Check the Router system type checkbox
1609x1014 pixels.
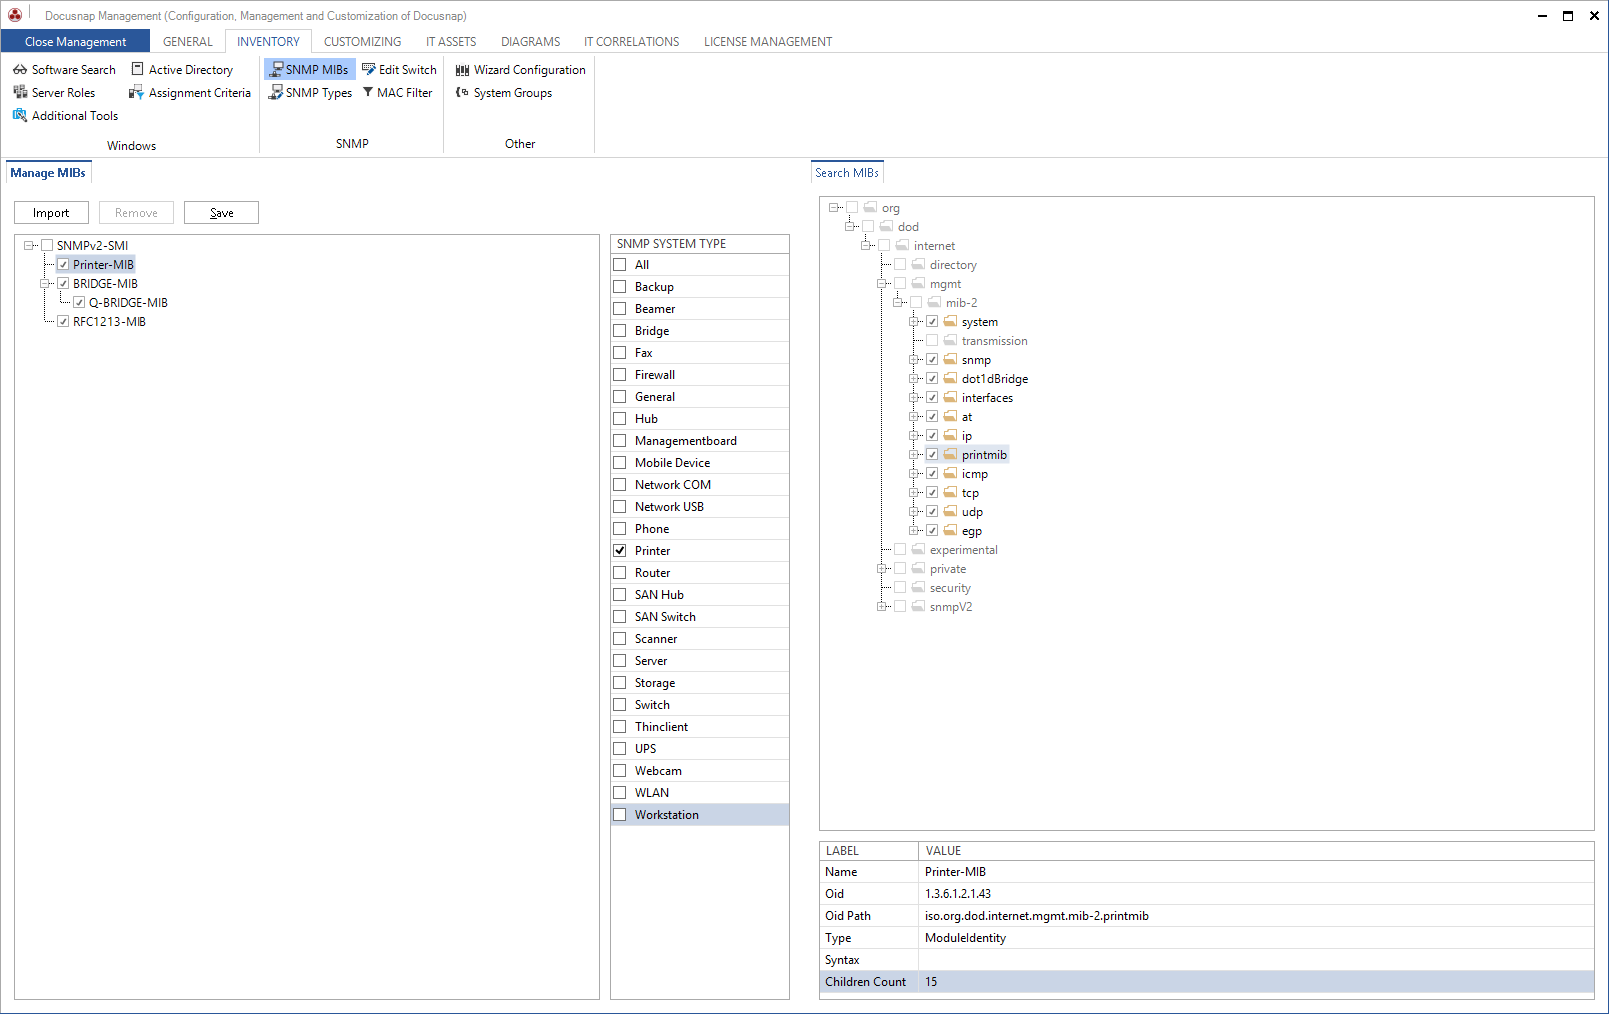[620, 572]
